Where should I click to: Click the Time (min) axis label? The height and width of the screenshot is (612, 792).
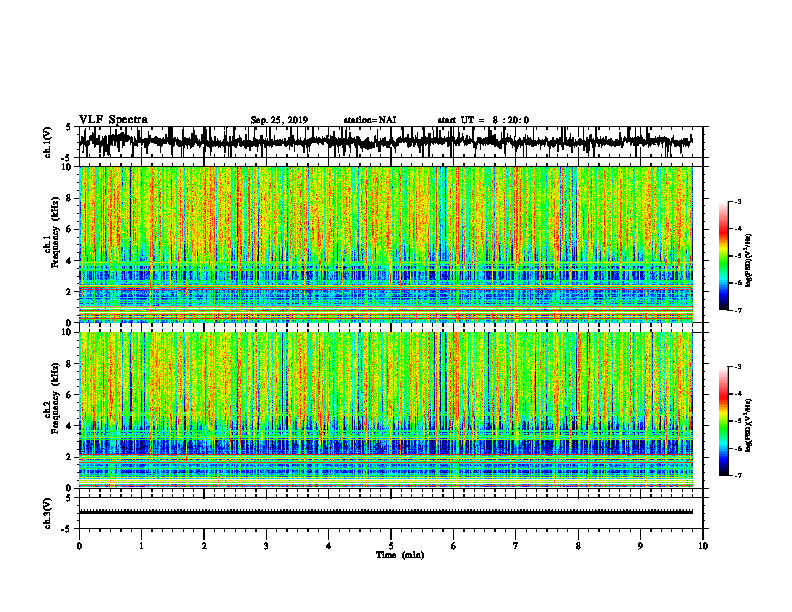400,555
